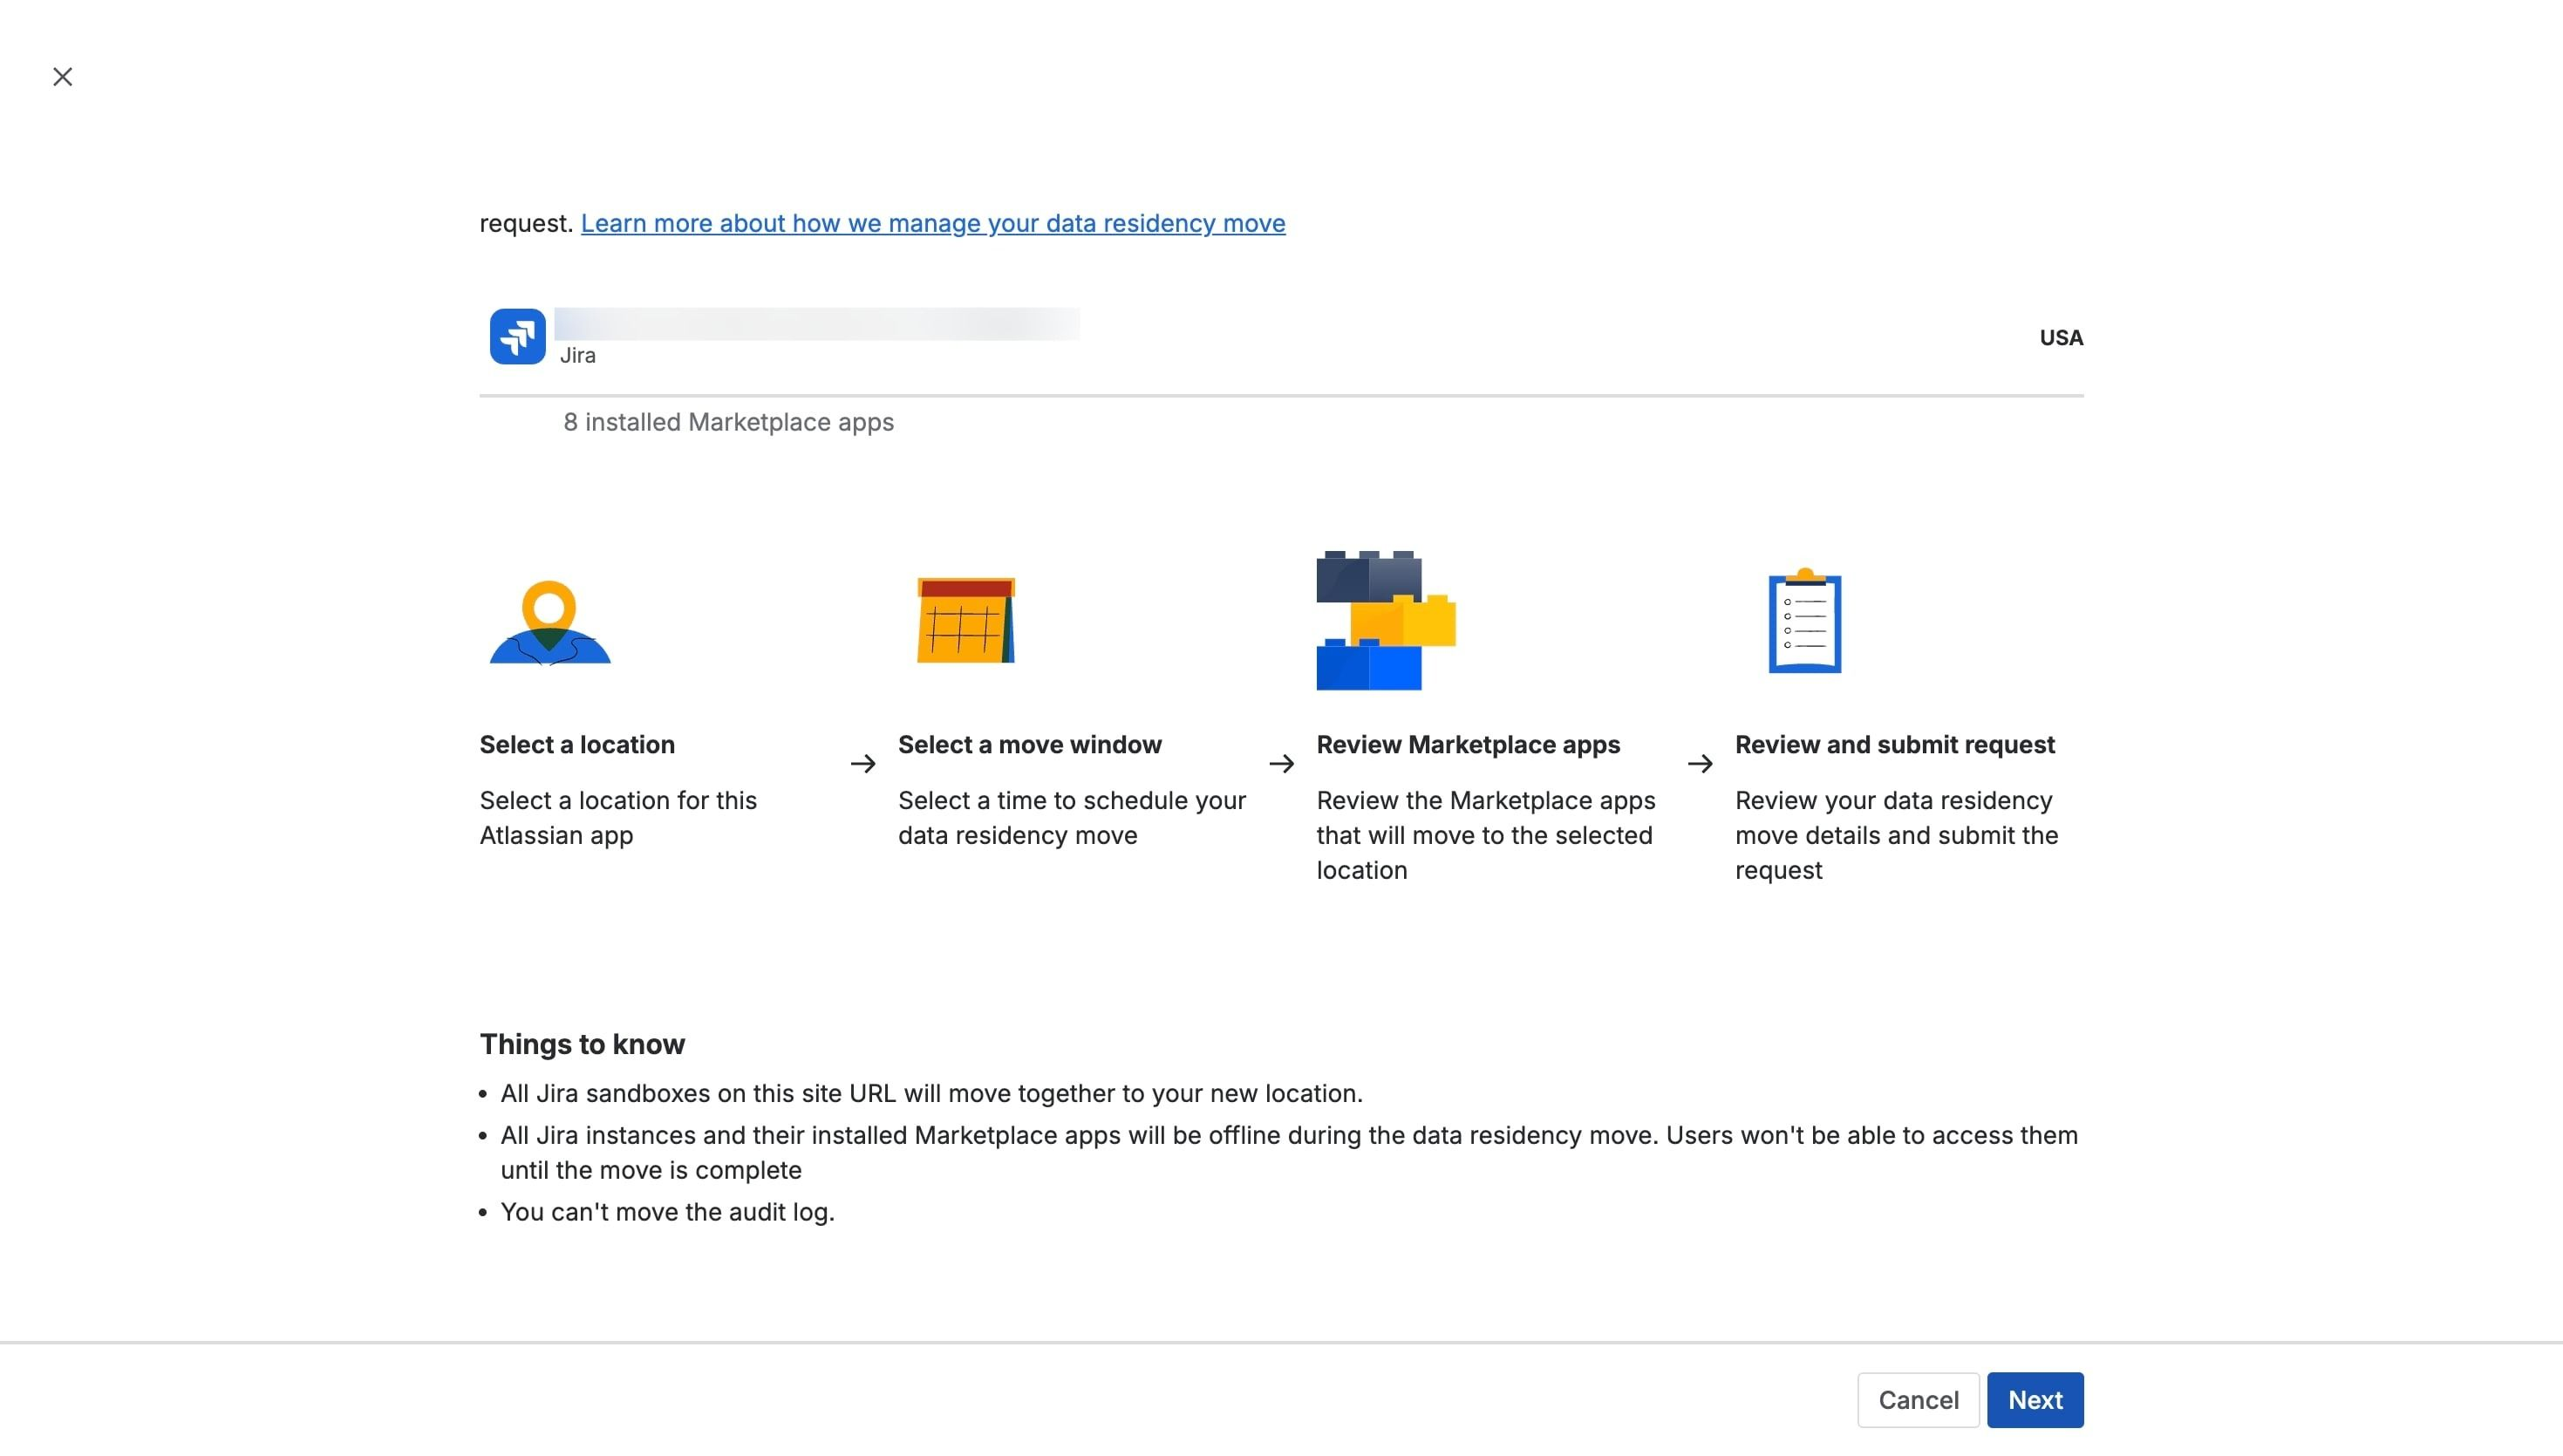The width and height of the screenshot is (2563, 1456).
Task: Close the data residency move dialog
Action: tap(62, 77)
